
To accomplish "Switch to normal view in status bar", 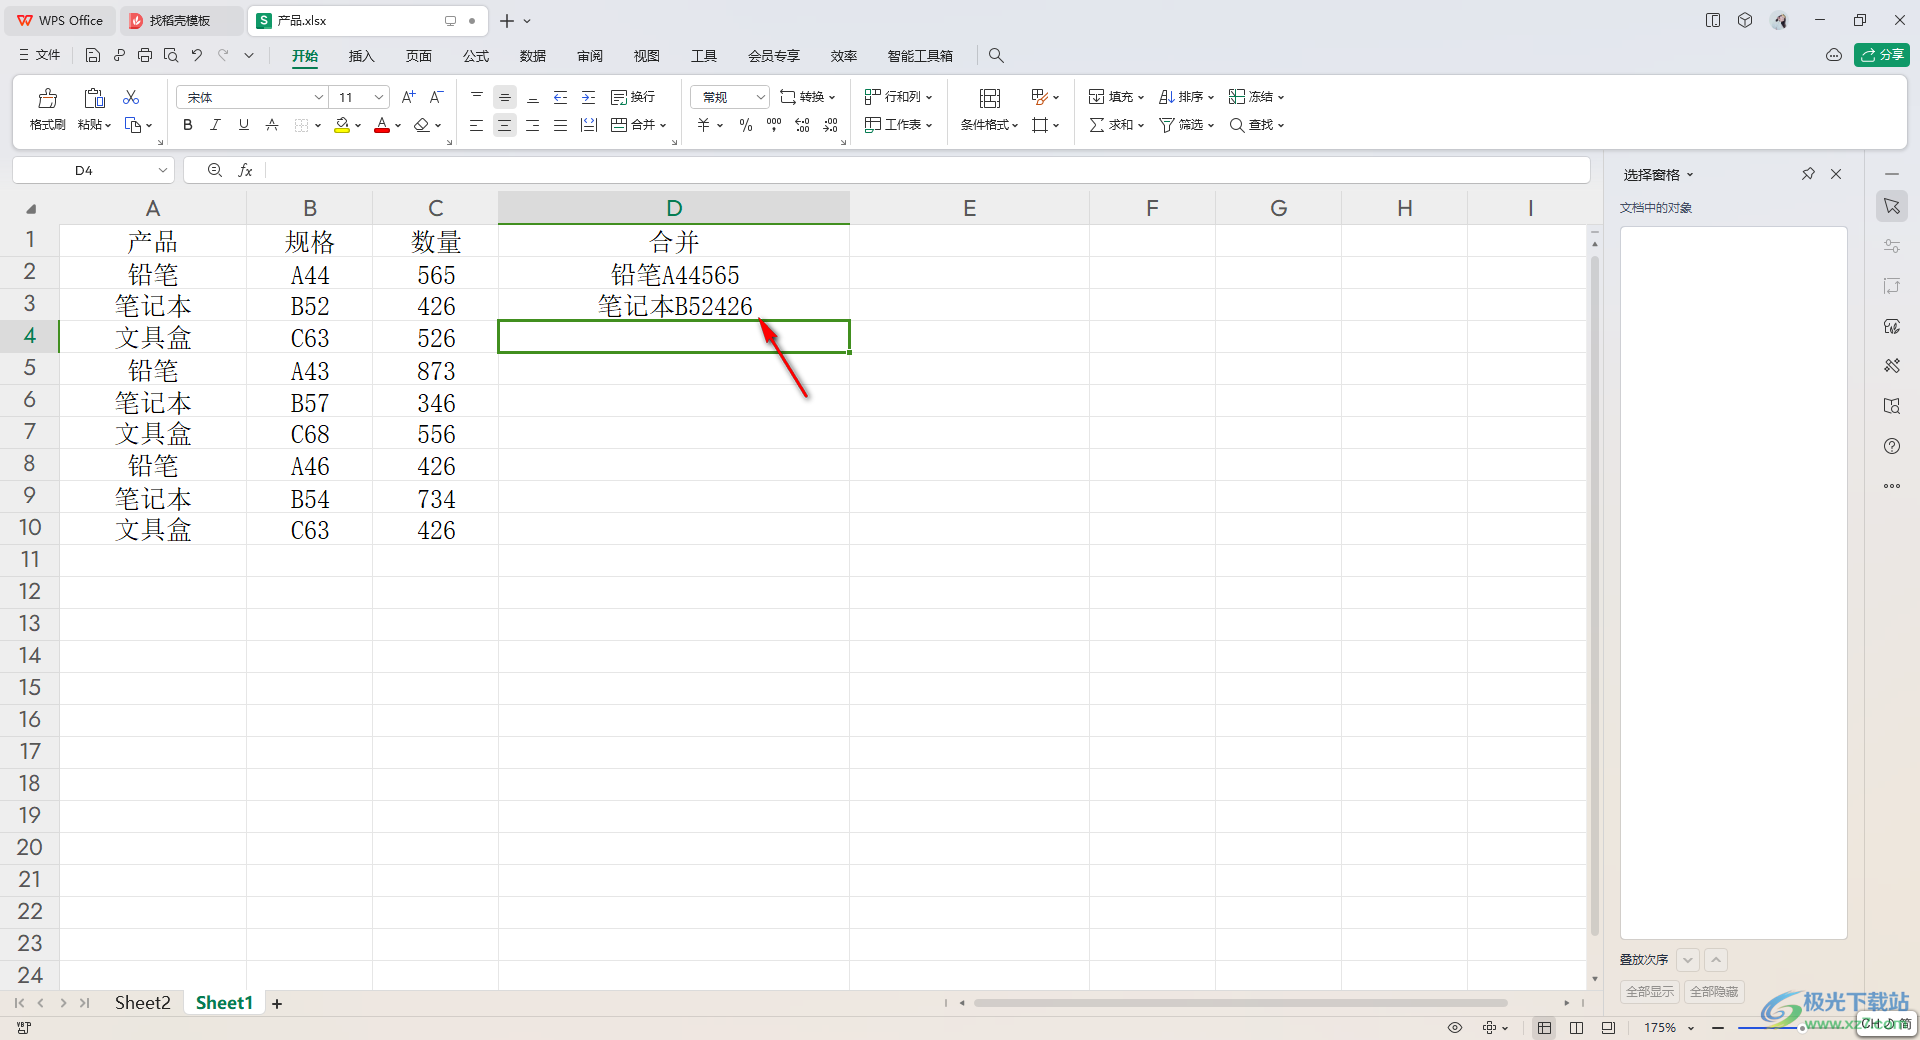I will point(1545,1028).
